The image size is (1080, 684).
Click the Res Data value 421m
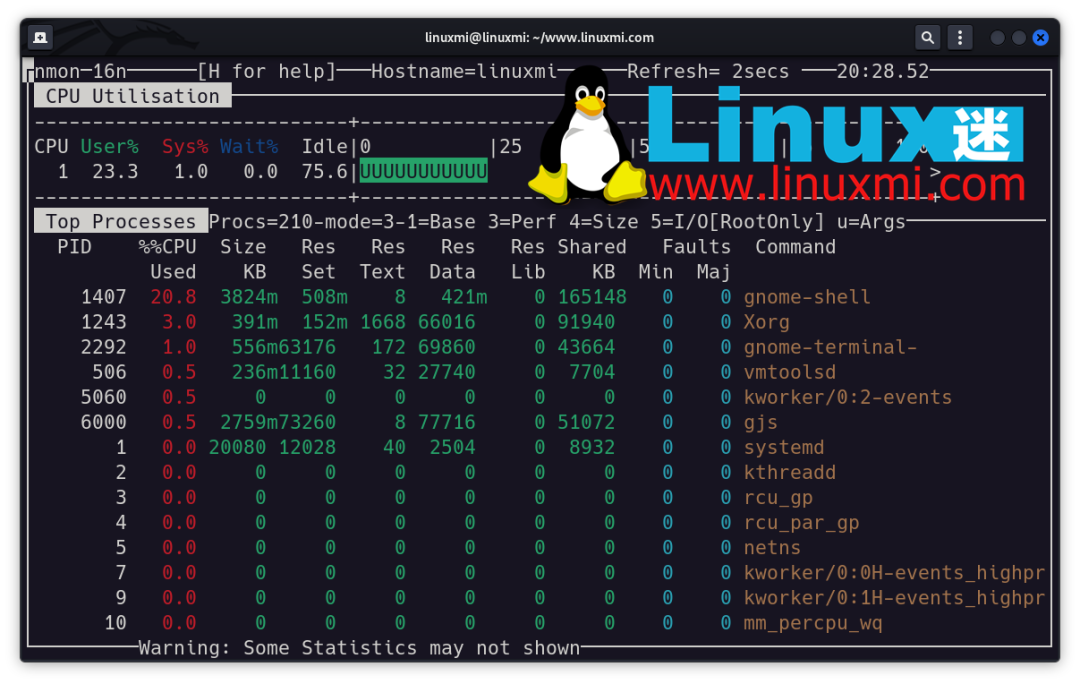pyautogui.click(x=464, y=297)
